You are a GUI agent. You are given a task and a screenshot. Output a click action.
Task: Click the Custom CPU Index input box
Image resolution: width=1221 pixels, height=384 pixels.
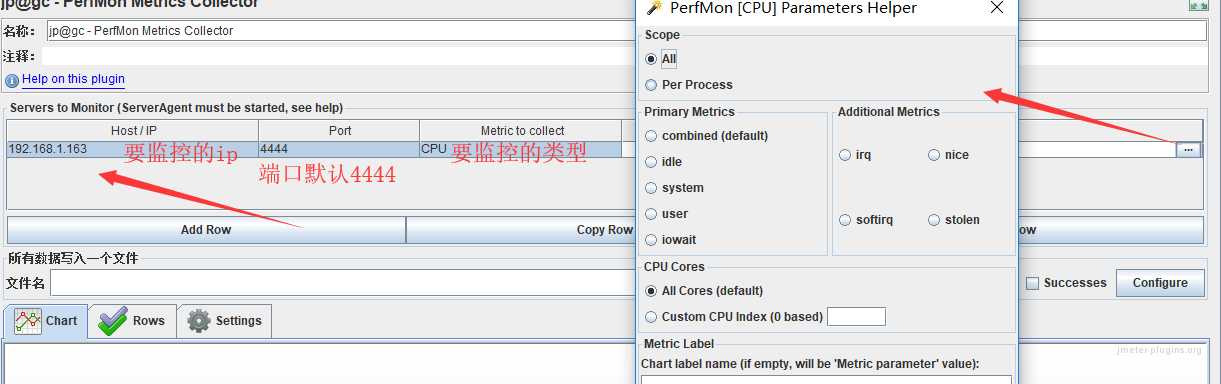pyautogui.click(x=856, y=317)
